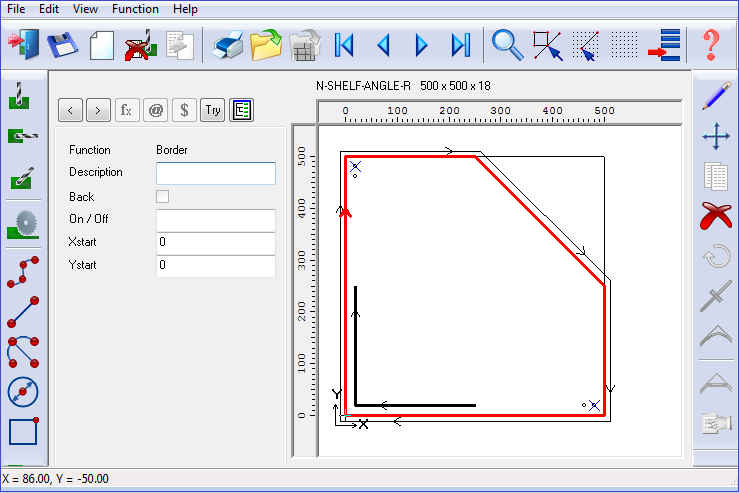The height and width of the screenshot is (493, 739).
Task: Open the Edit menu
Action: 49,9
